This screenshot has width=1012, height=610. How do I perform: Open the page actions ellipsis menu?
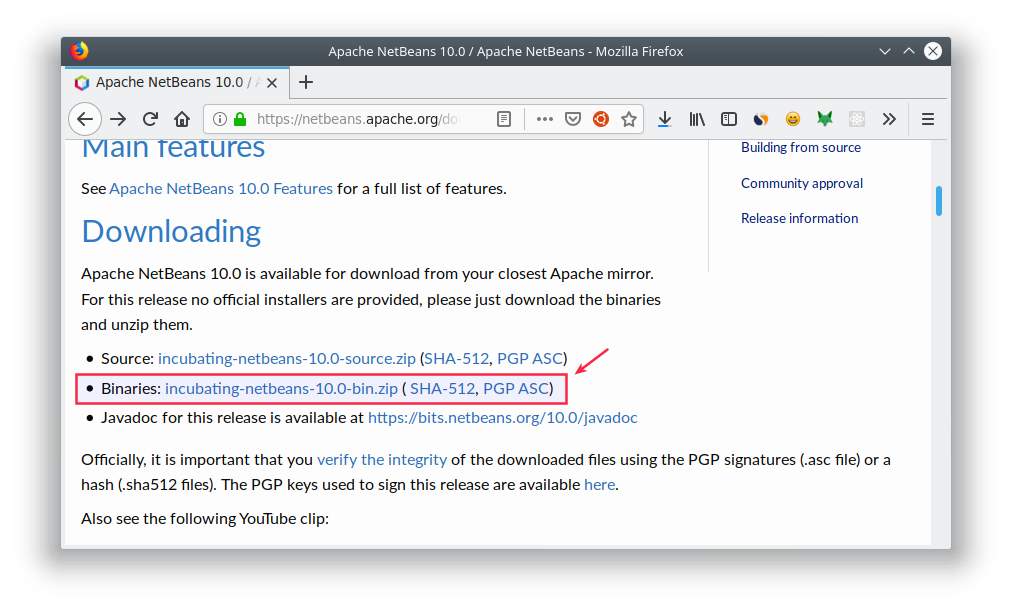(x=544, y=118)
